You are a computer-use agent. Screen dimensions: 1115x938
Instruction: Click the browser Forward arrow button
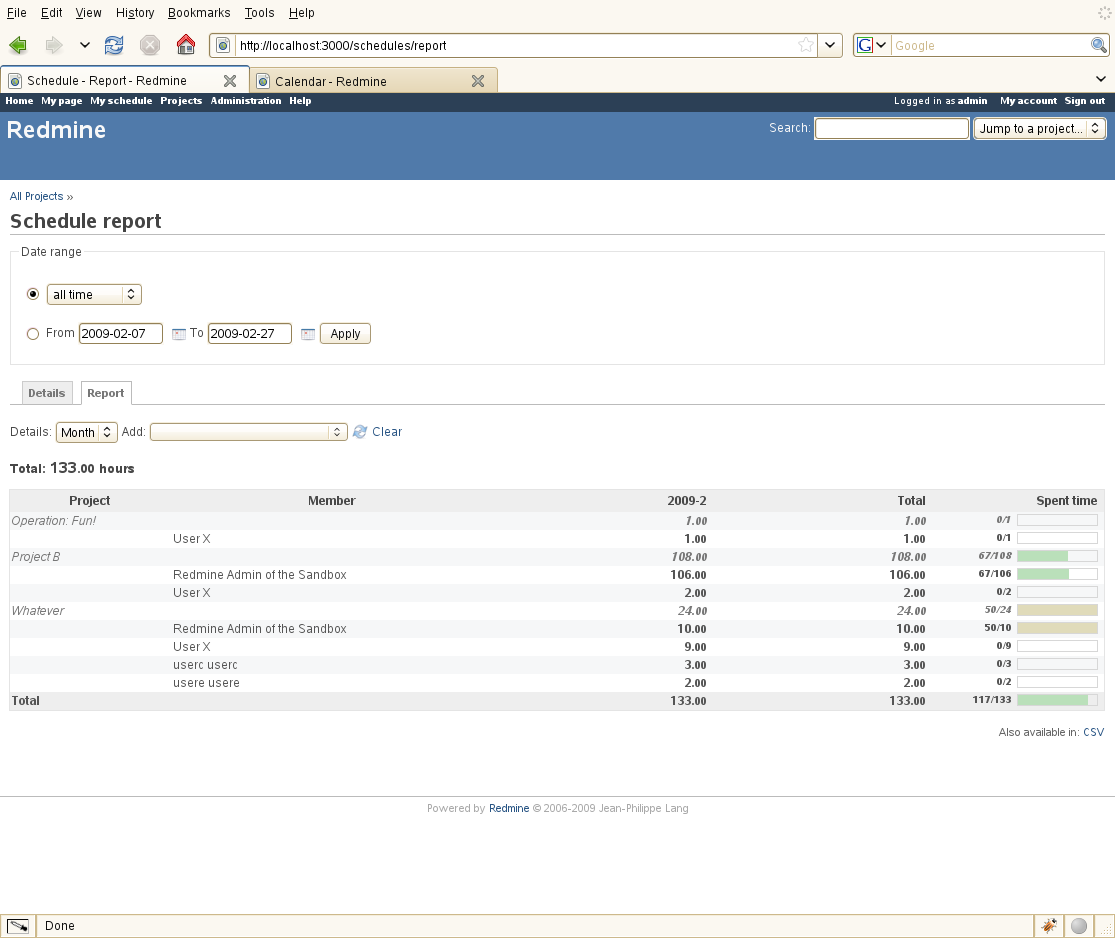53,46
